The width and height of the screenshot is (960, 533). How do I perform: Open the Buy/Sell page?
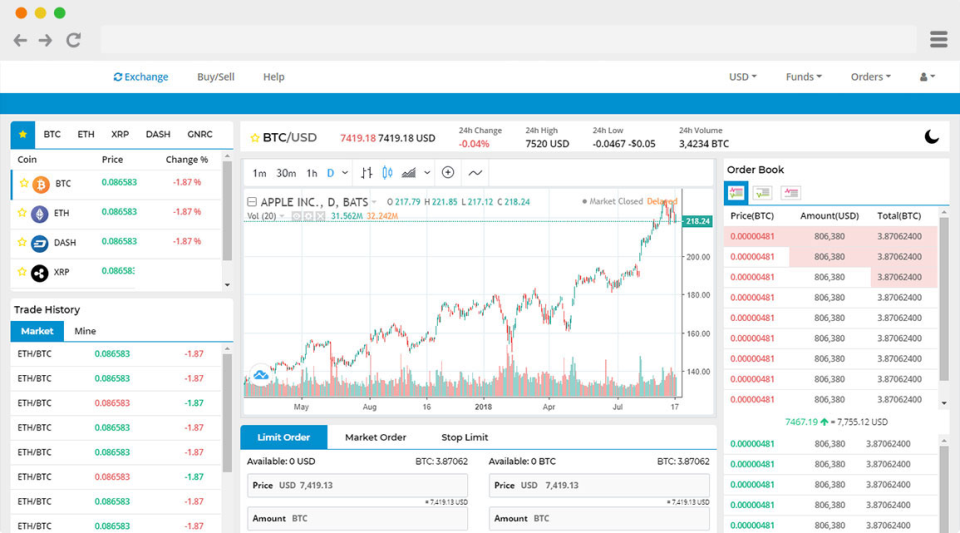(216, 76)
